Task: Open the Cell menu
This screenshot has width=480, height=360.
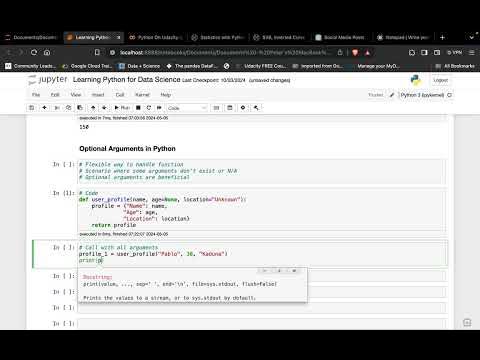Action: 120,95
